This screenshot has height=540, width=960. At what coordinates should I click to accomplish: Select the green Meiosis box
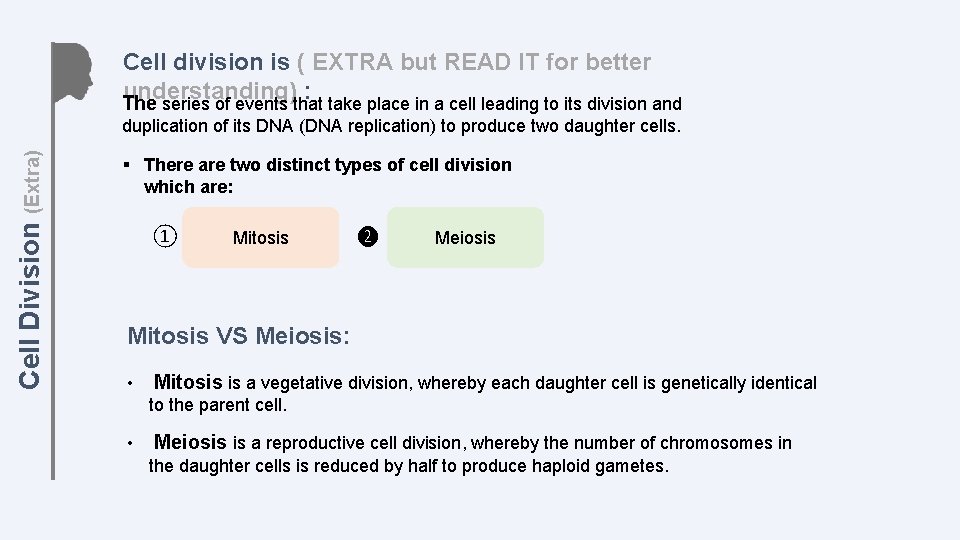465,237
